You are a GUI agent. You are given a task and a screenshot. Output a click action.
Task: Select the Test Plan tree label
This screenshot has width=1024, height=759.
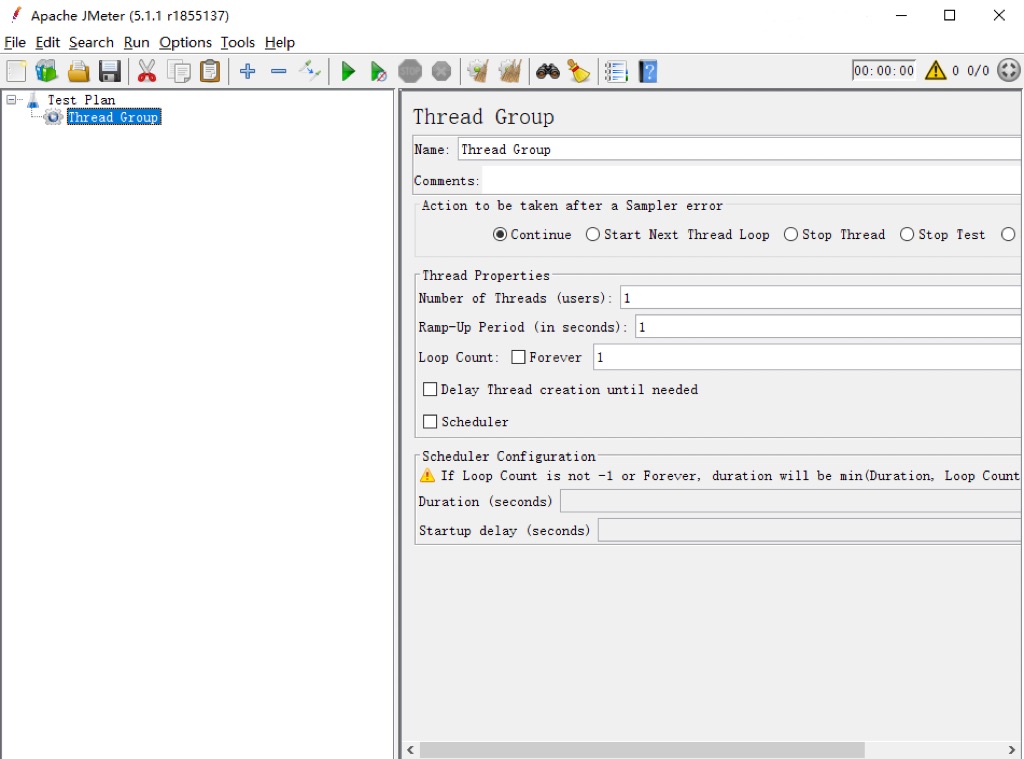click(82, 100)
